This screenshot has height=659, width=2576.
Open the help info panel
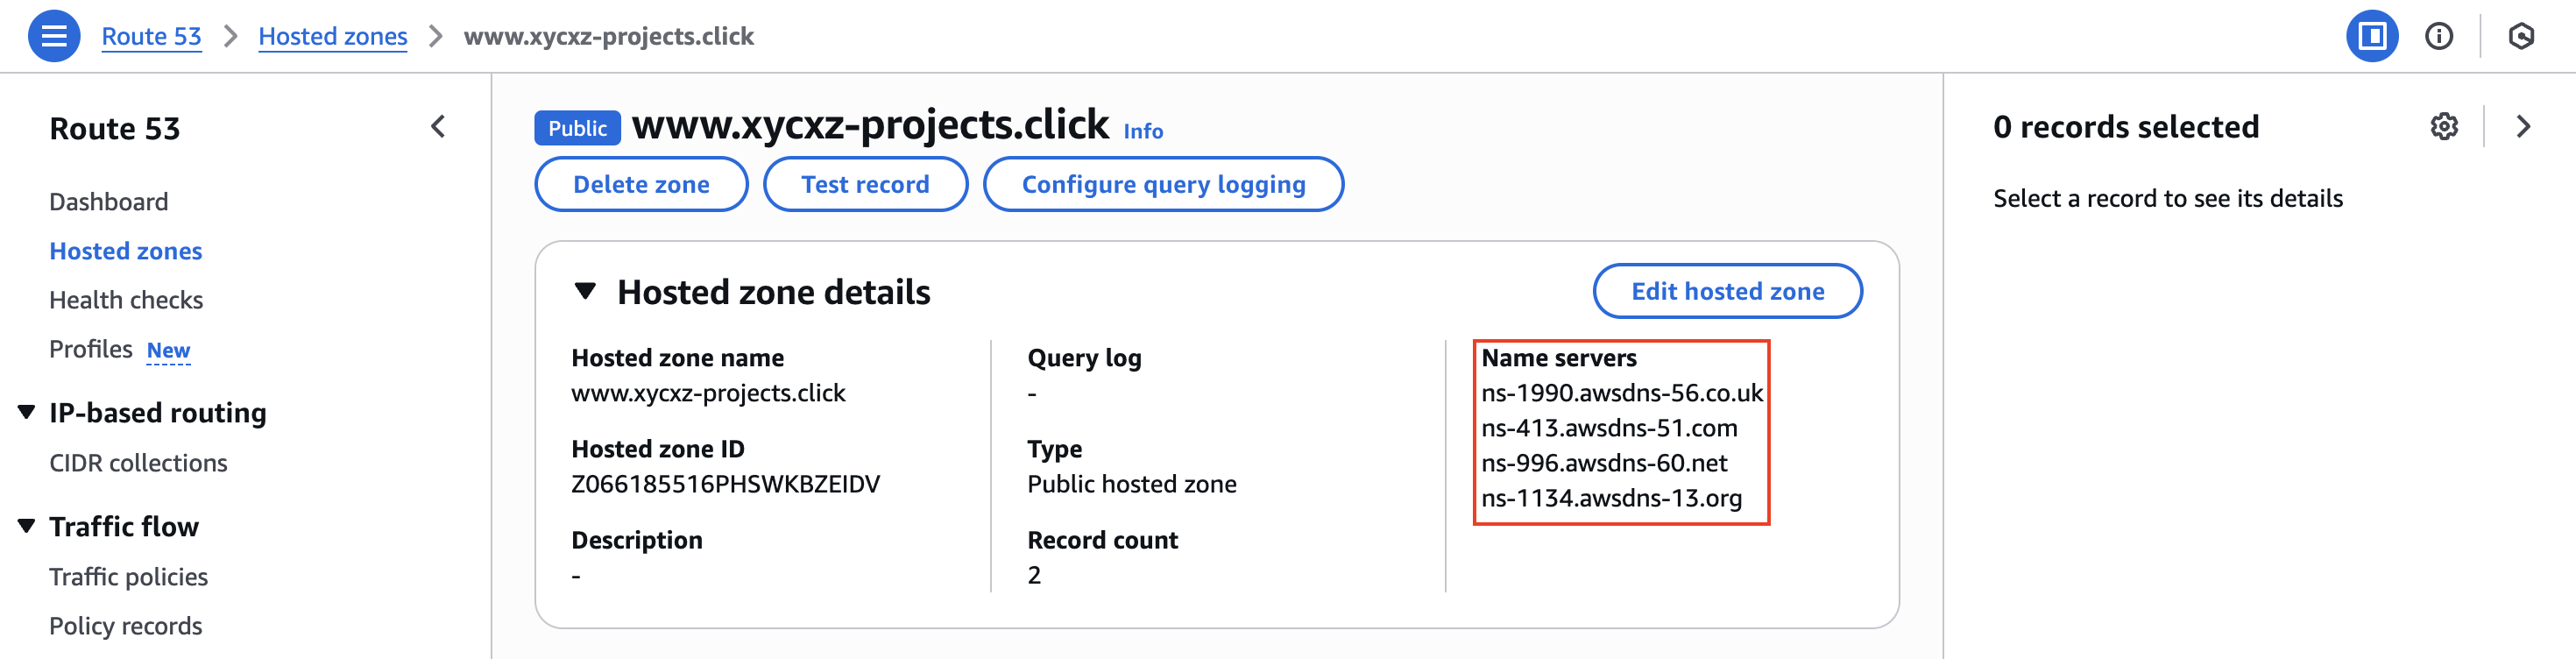click(x=2440, y=36)
